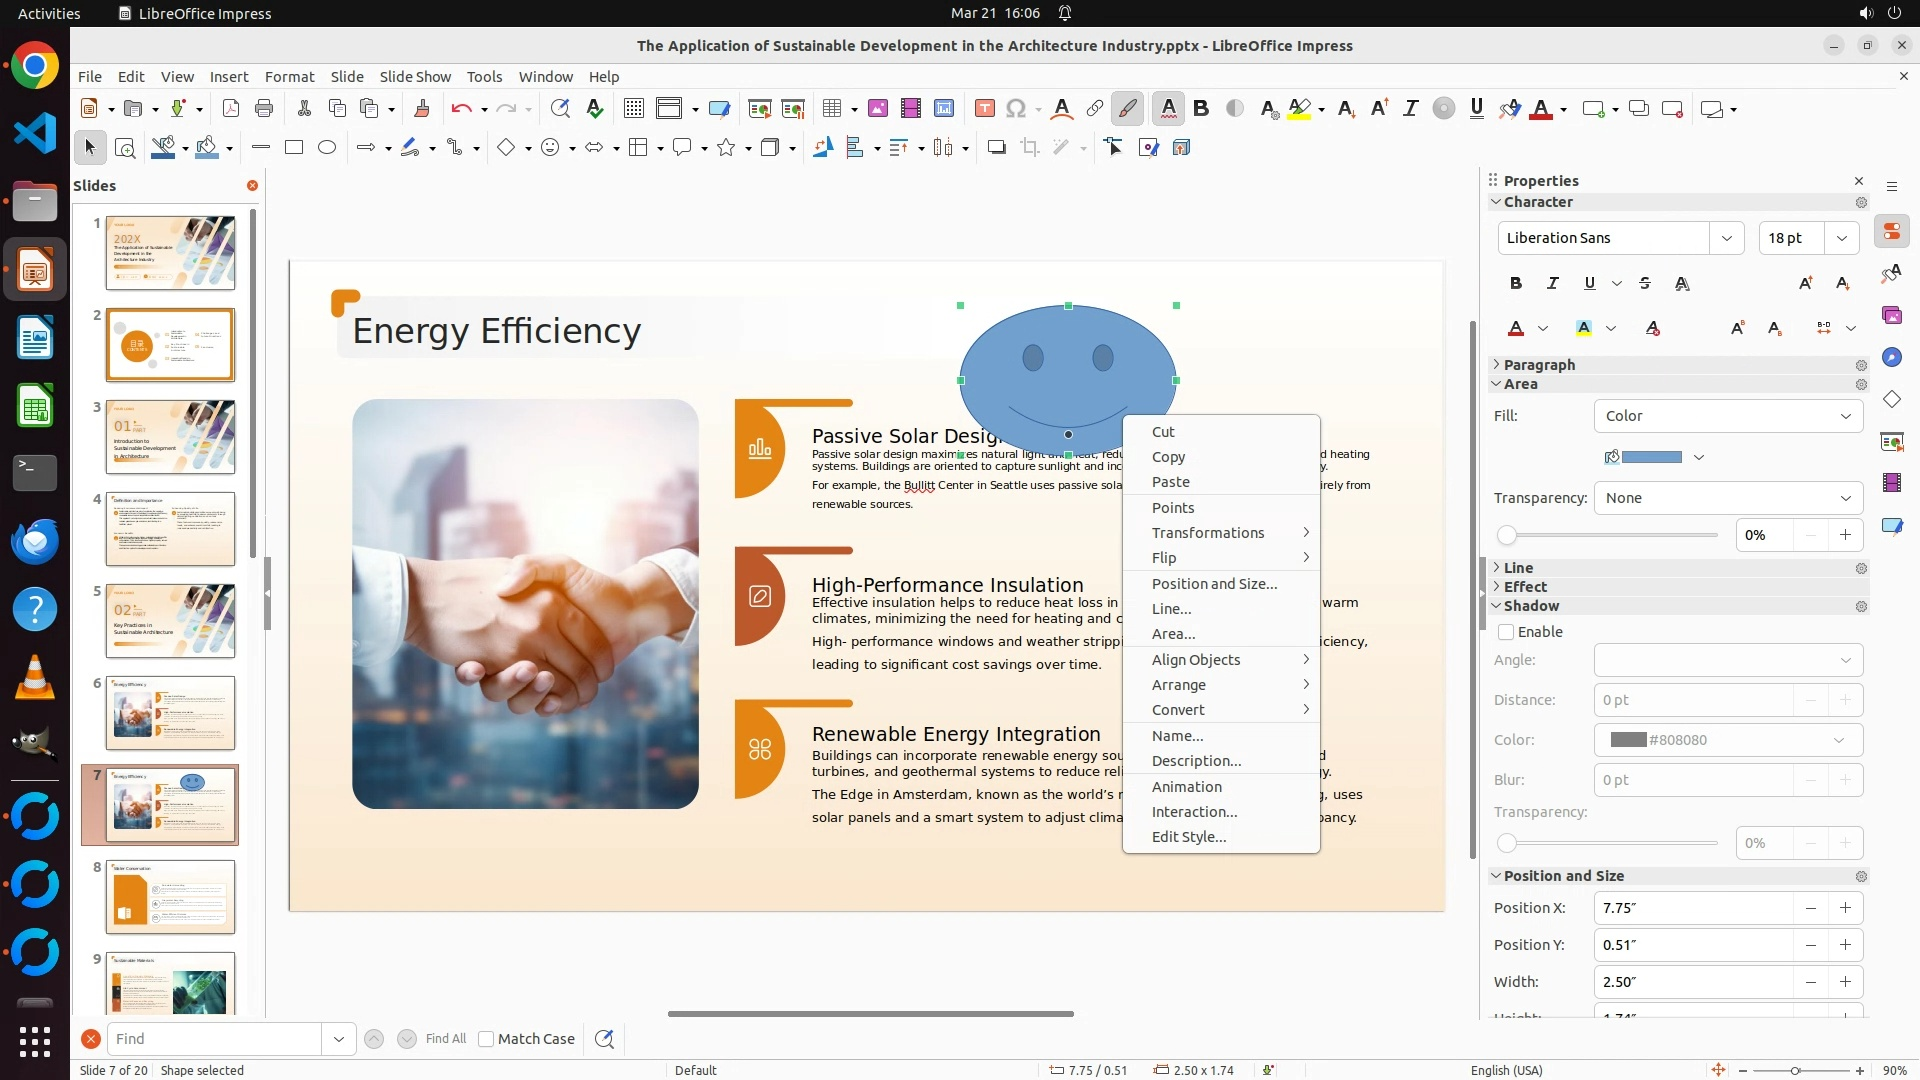Toggle the Match Case checkbox
Image resolution: width=1920 pixels, height=1080 pixels.
pyautogui.click(x=486, y=1039)
